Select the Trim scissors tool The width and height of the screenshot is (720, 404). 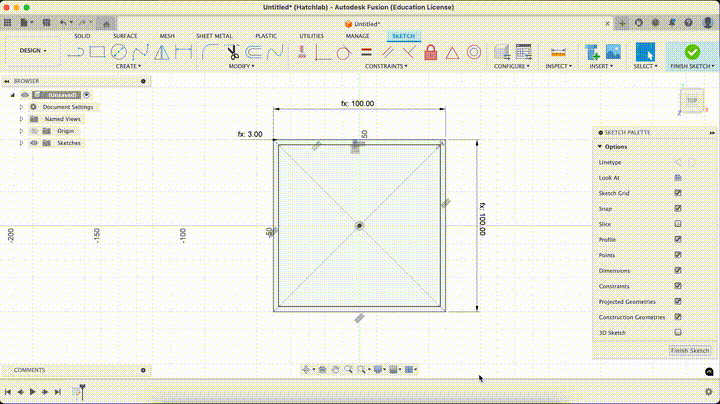[233, 52]
